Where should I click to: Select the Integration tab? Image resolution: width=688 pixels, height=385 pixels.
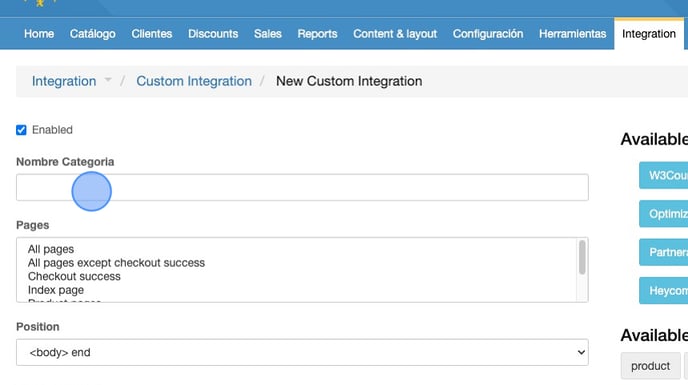649,34
